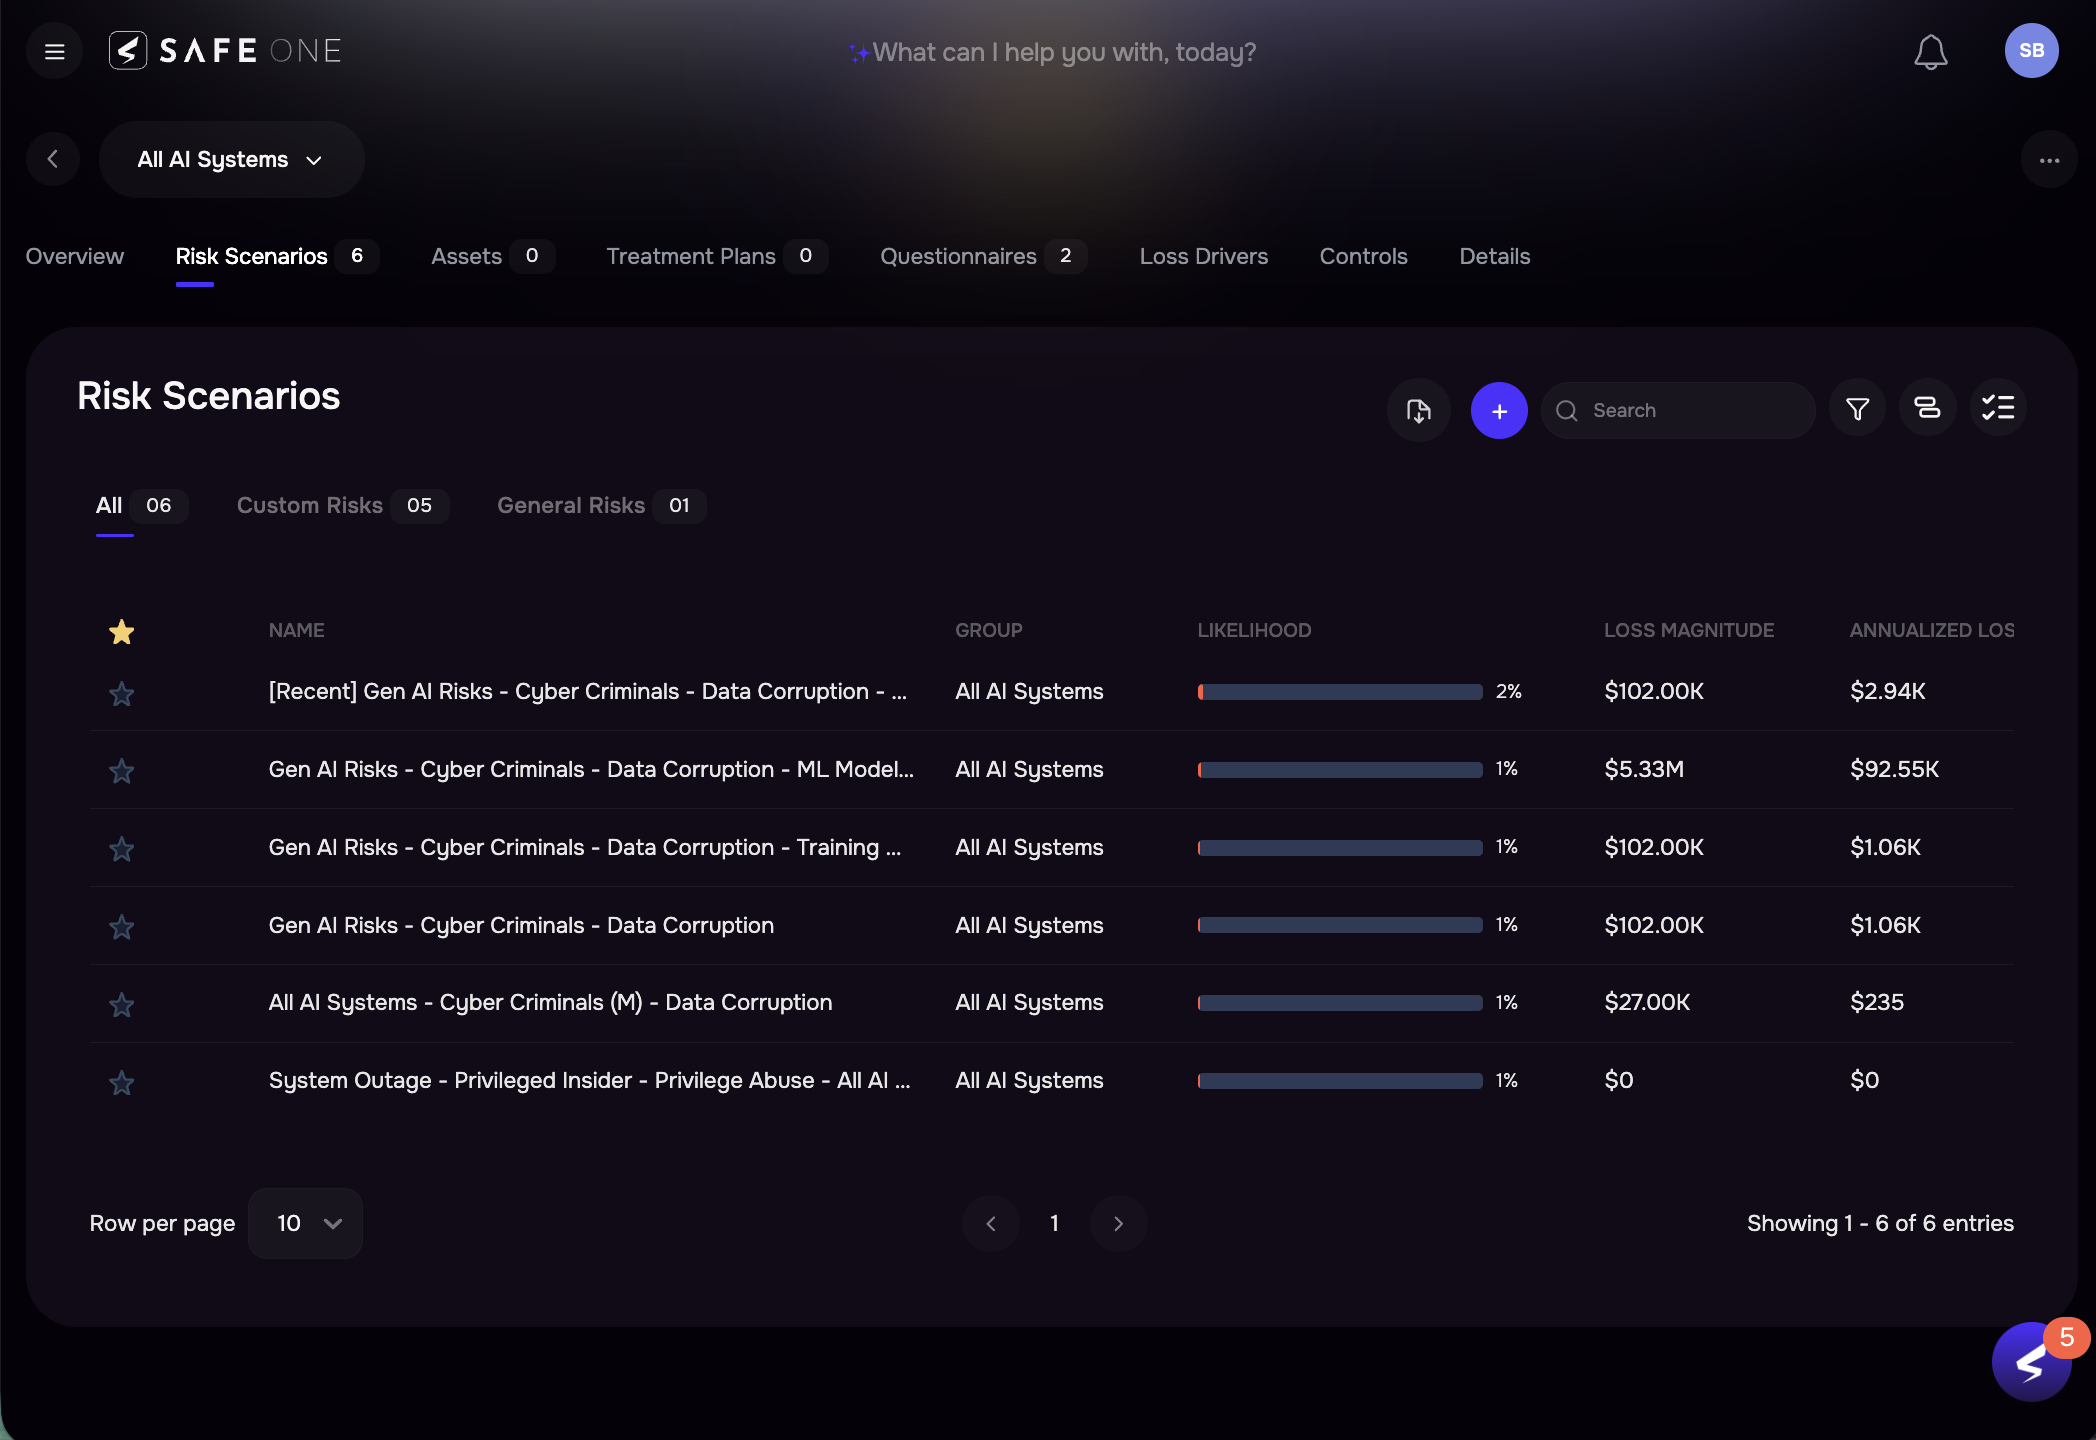Image resolution: width=2096 pixels, height=1440 pixels.
Task: Click the notifications bell icon
Action: [1930, 51]
